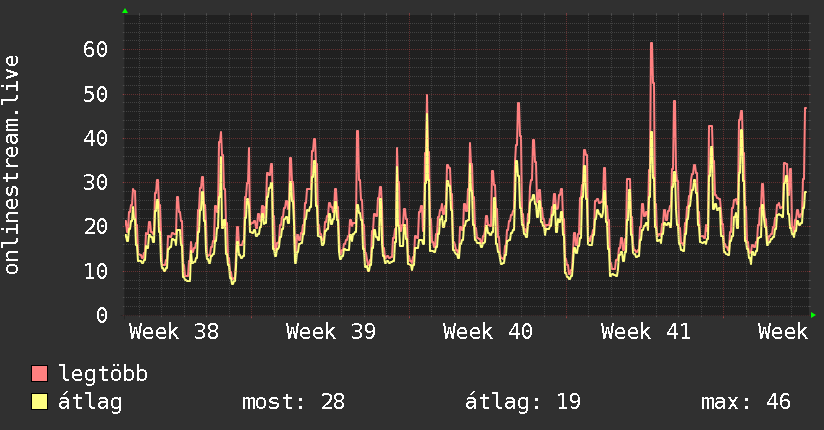Viewport: 824px width, 430px height.
Task: Click the onlinestream.live vertical title
Action: tap(12, 165)
